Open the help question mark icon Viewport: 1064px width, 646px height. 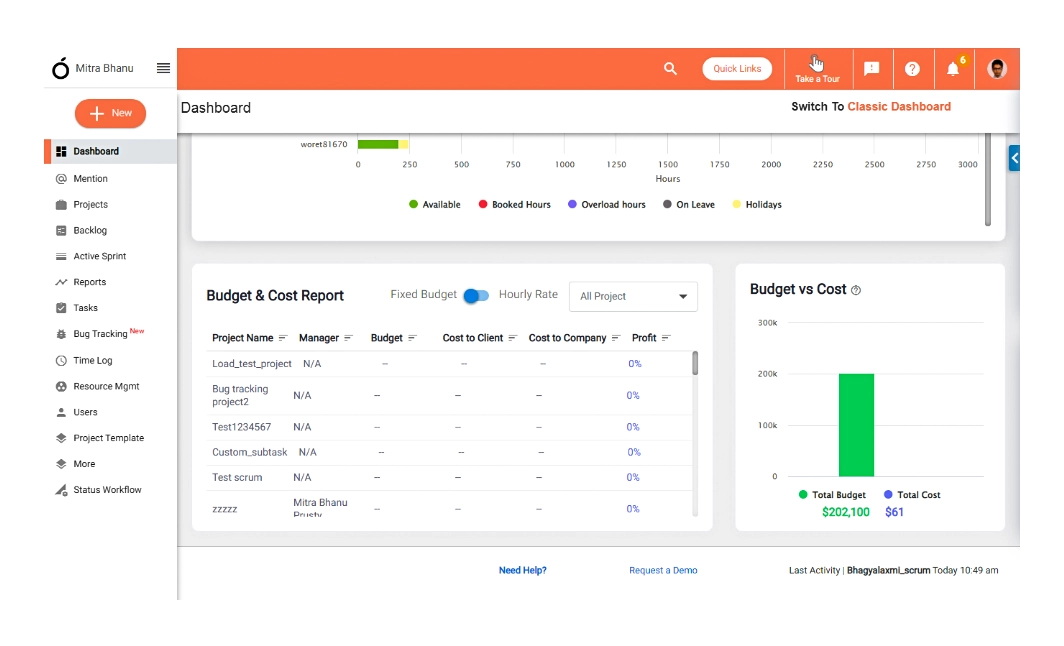(x=912, y=68)
